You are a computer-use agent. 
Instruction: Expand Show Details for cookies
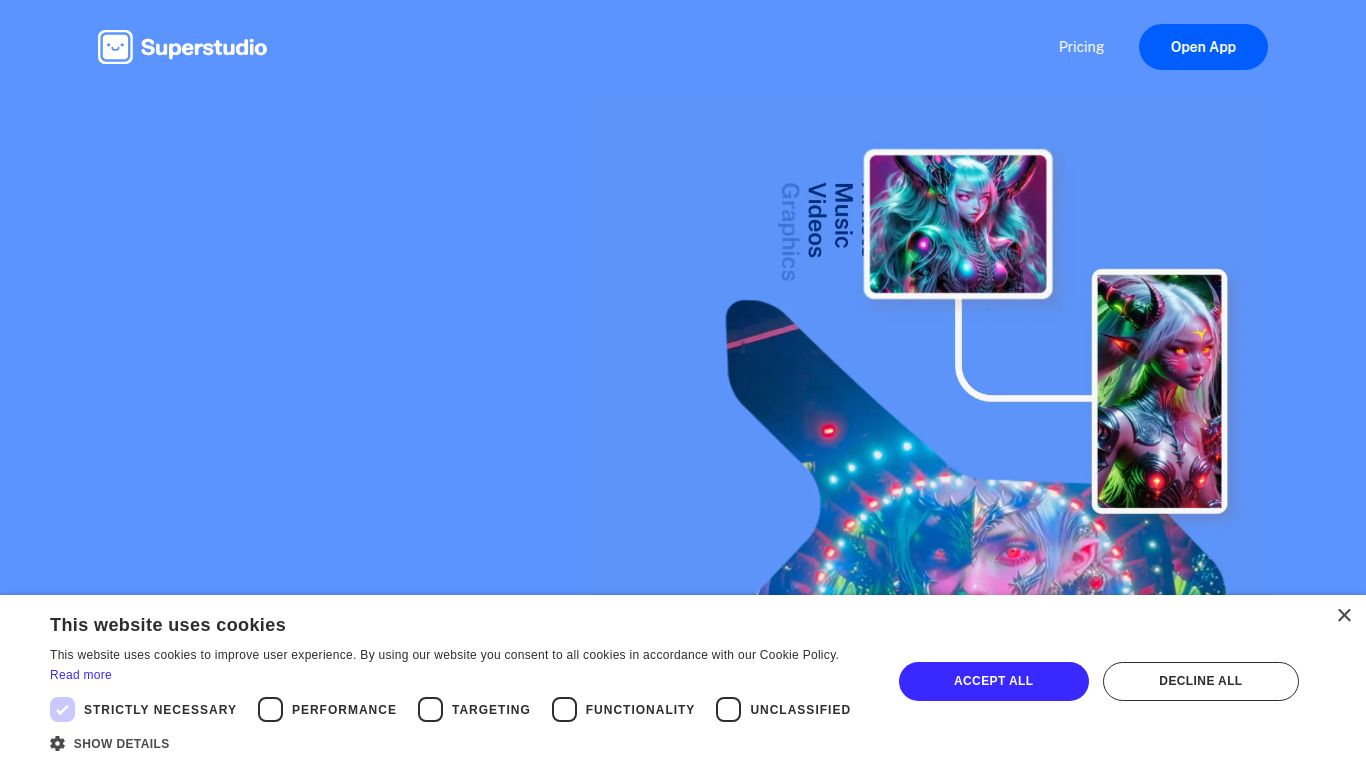pos(121,744)
